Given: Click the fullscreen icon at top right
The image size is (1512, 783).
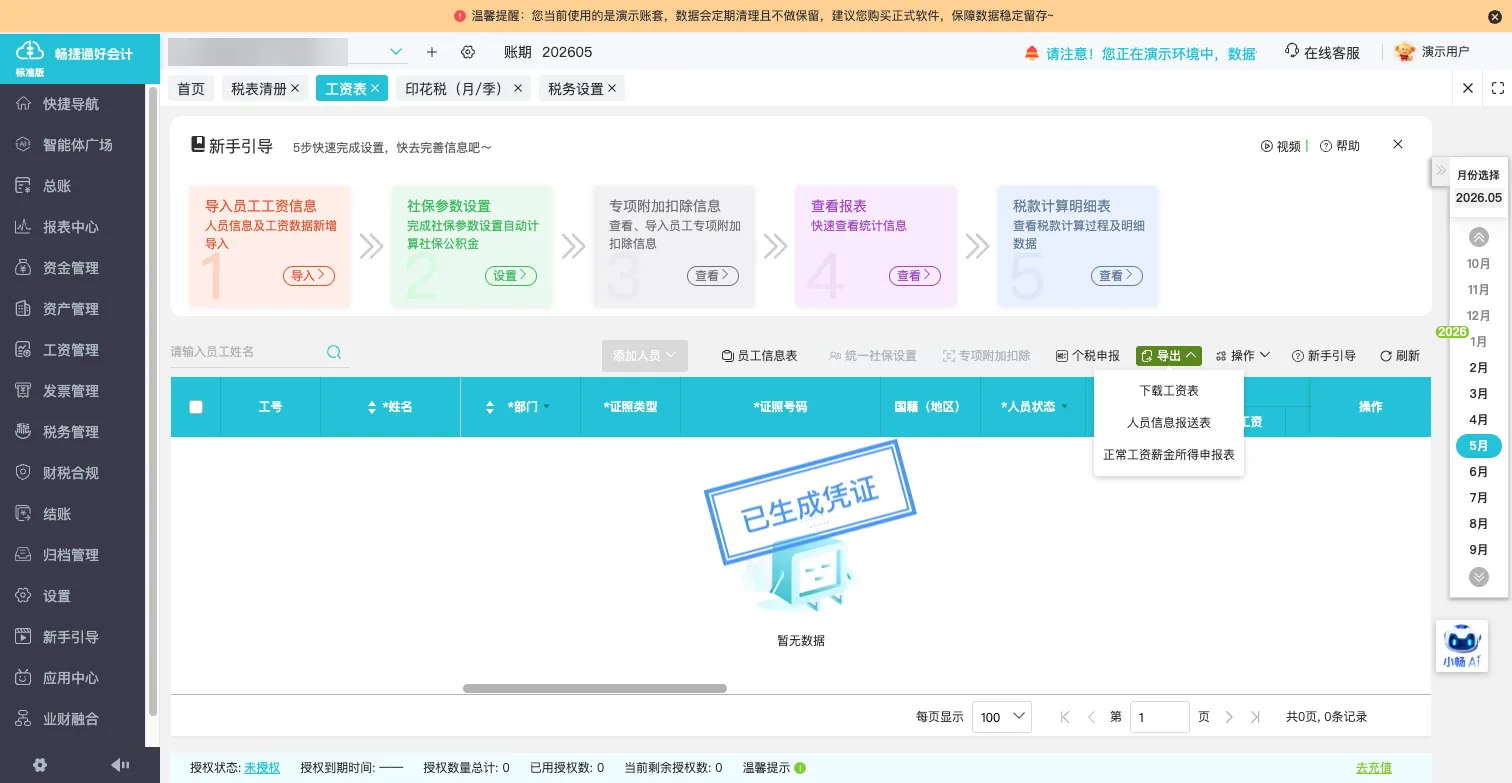Looking at the screenshot, I should (1498, 88).
